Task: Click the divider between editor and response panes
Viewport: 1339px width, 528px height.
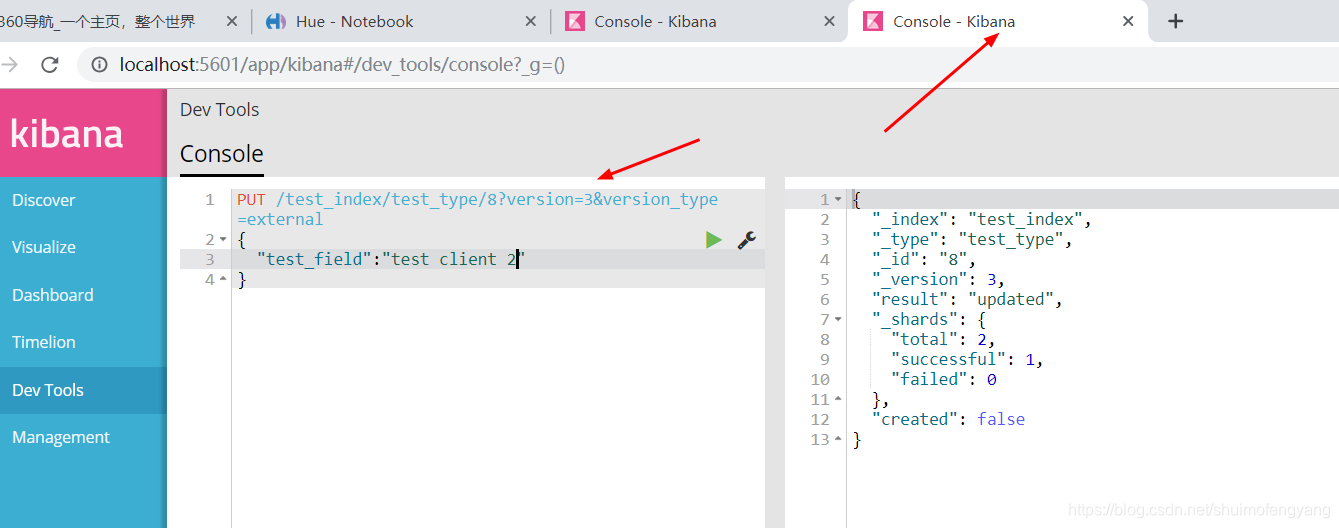Action: [x=775, y=352]
